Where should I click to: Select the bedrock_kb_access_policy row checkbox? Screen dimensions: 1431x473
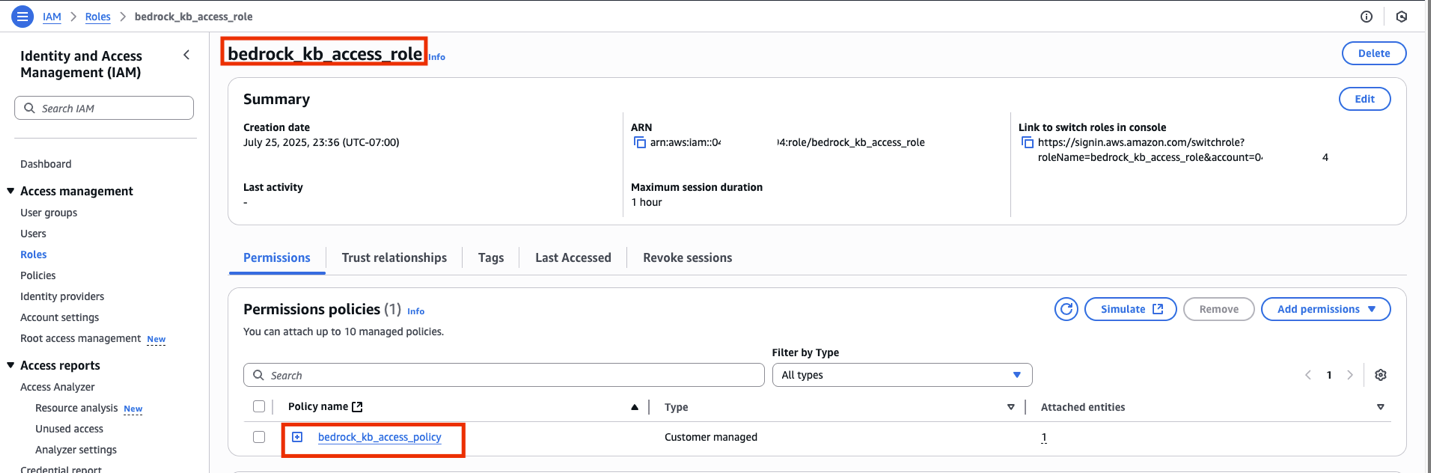pyautogui.click(x=259, y=437)
